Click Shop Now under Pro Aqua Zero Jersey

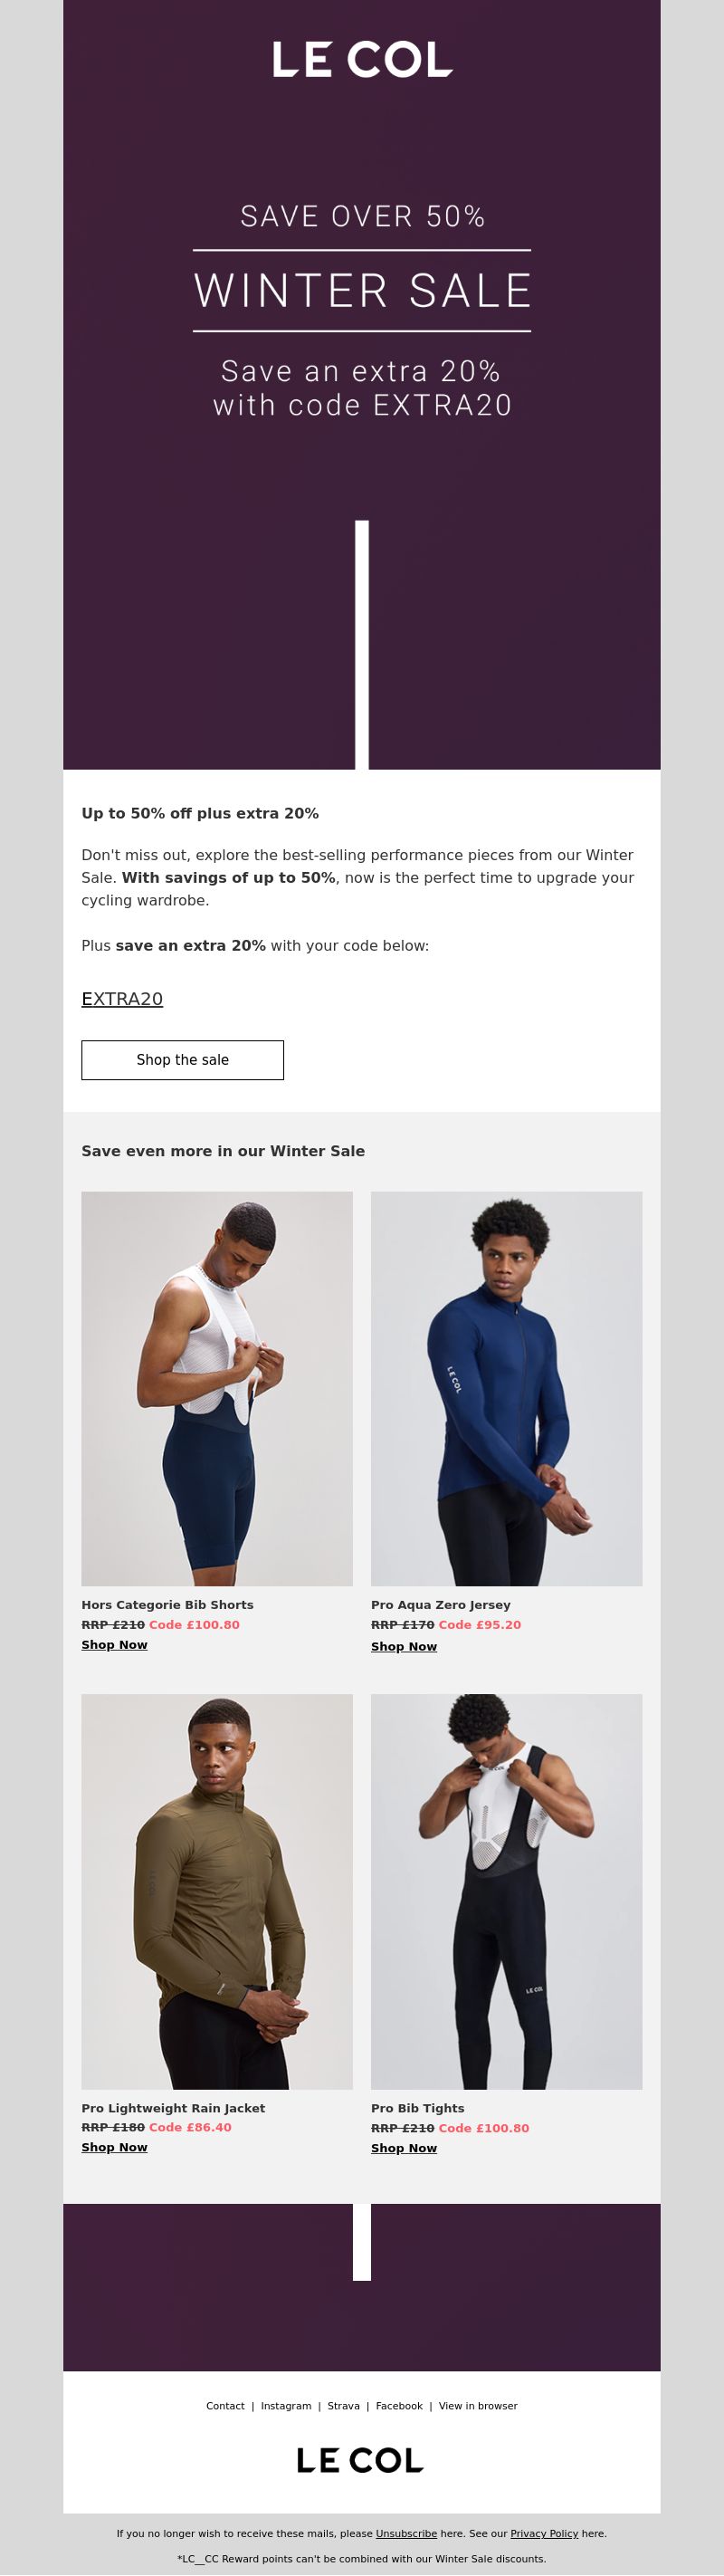(404, 1647)
